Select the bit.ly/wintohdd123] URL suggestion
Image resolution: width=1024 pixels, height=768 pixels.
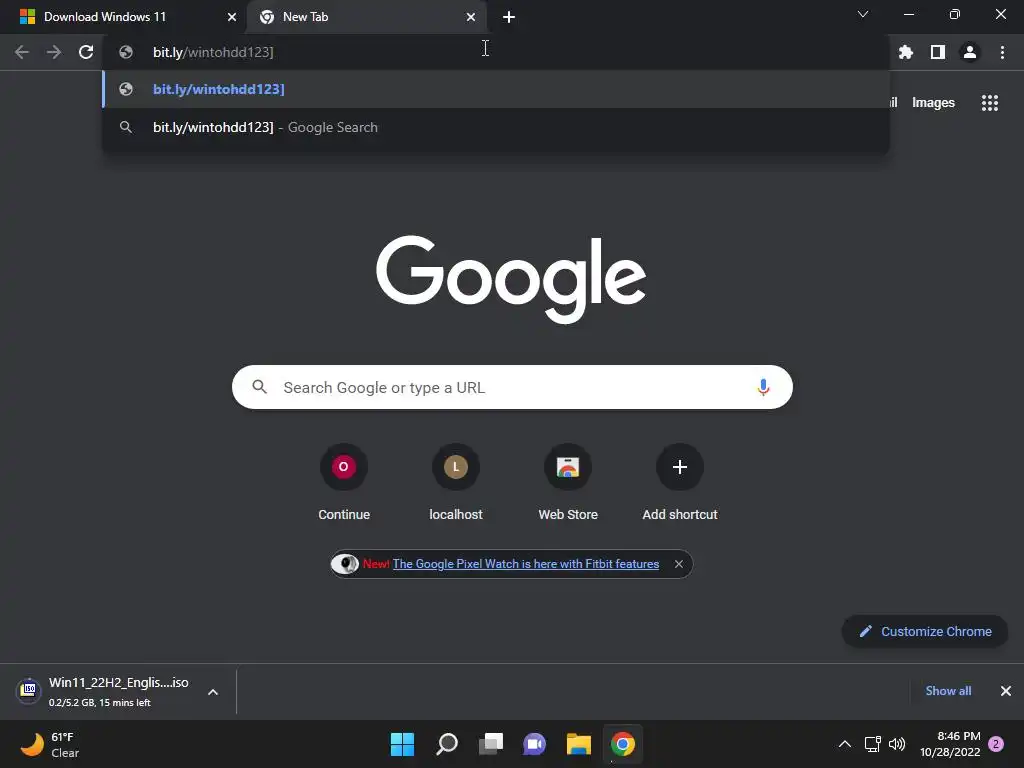pyautogui.click(x=496, y=89)
